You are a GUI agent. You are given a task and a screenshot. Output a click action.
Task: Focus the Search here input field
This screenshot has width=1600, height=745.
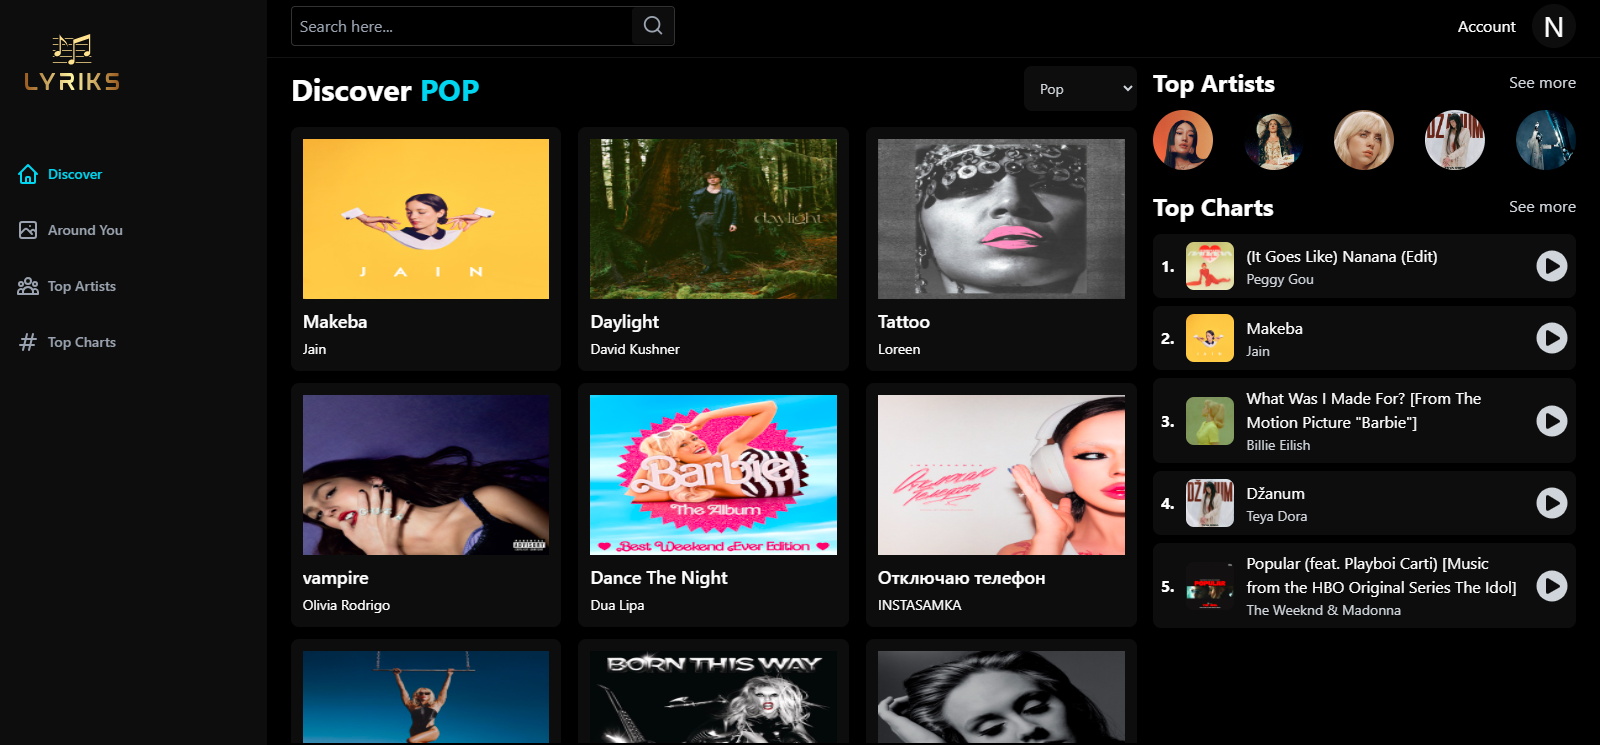pyautogui.click(x=461, y=26)
